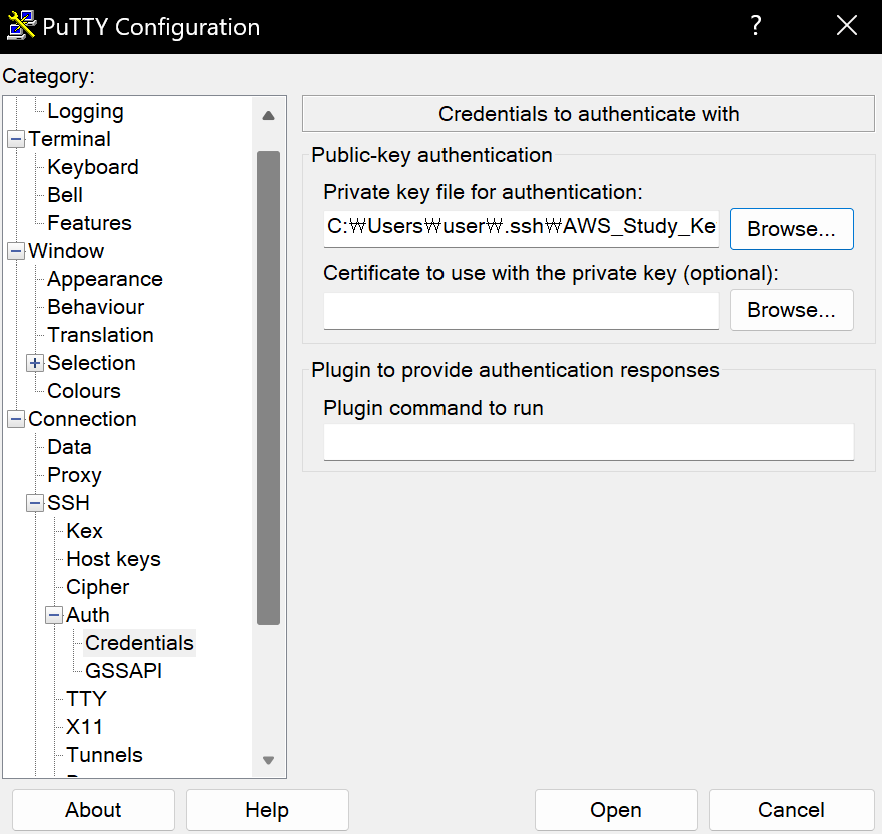Image resolution: width=882 pixels, height=834 pixels.
Task: Select the Connection category
Action: (82, 419)
